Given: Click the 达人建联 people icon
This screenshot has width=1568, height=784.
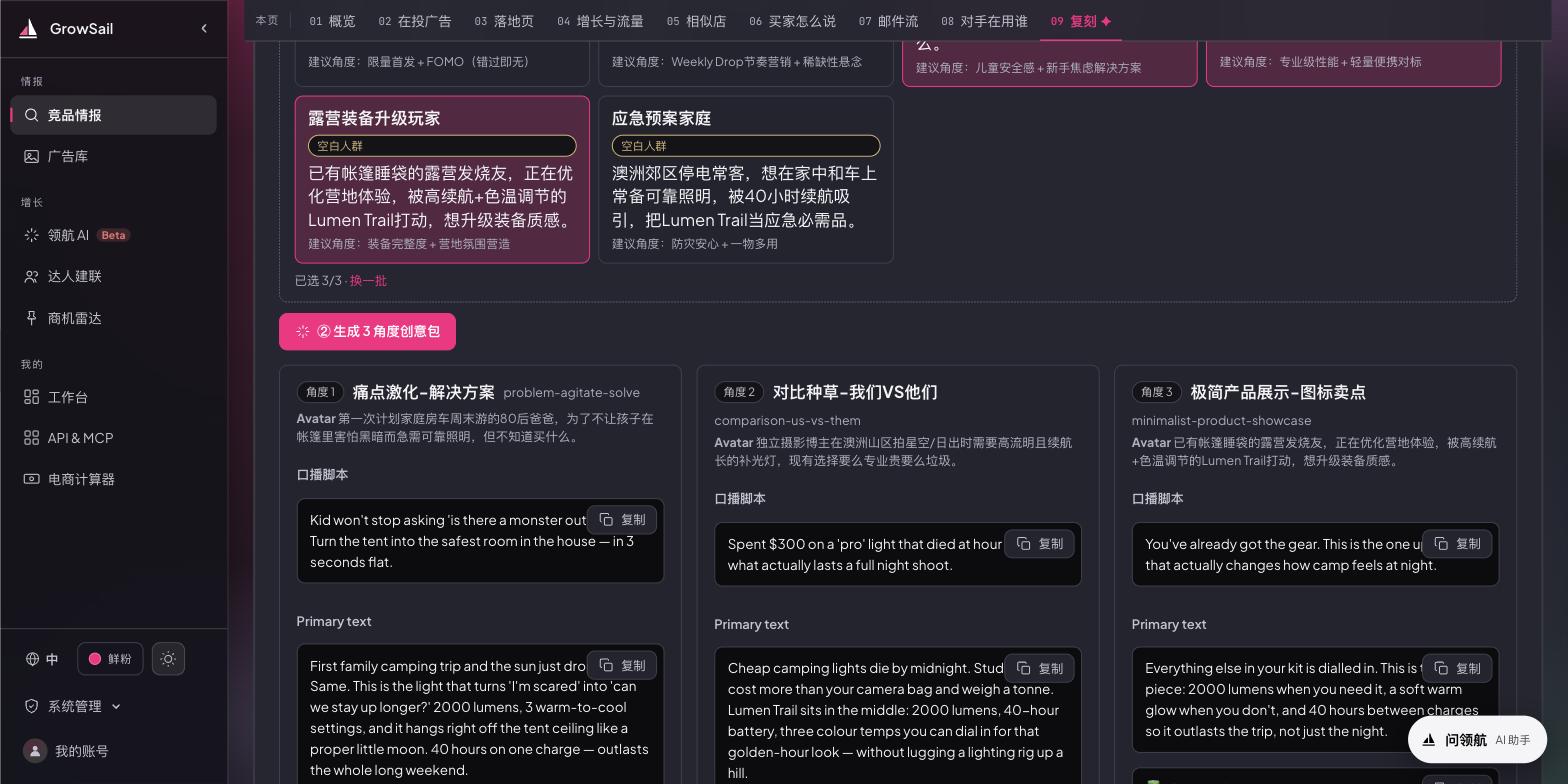Looking at the screenshot, I should coord(31,276).
